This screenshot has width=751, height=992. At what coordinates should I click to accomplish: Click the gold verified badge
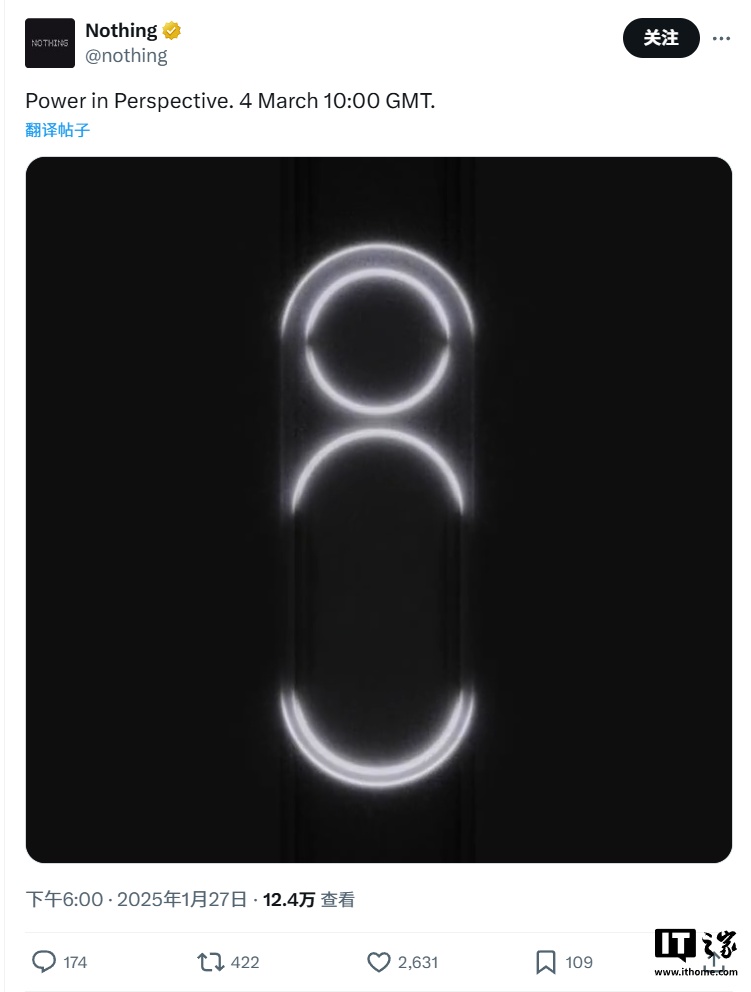171,30
